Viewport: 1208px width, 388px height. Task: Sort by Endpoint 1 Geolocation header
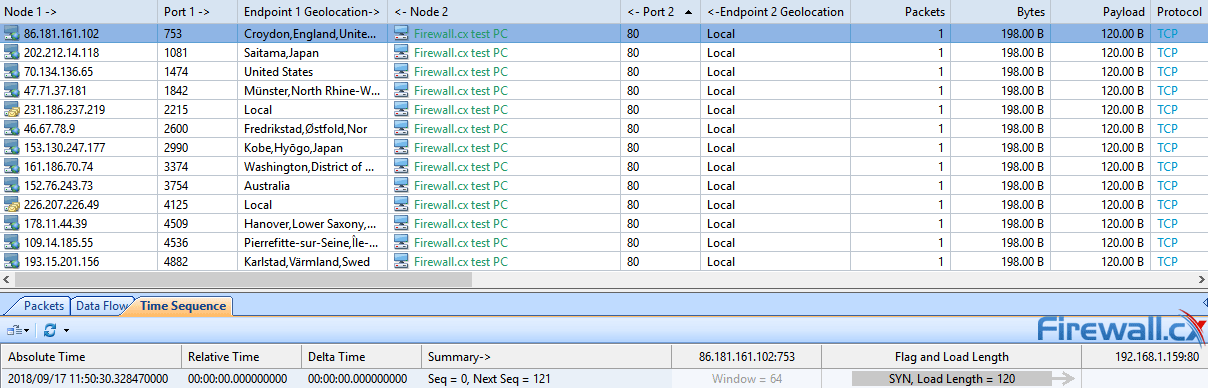click(x=312, y=12)
